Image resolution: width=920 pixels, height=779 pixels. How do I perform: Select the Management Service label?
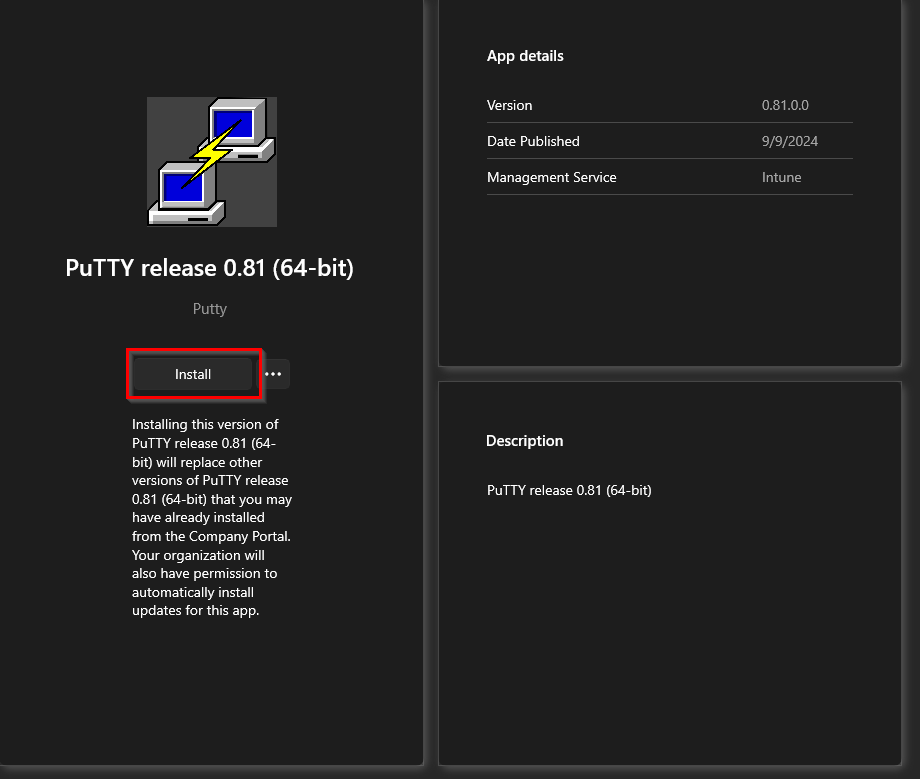coord(551,177)
